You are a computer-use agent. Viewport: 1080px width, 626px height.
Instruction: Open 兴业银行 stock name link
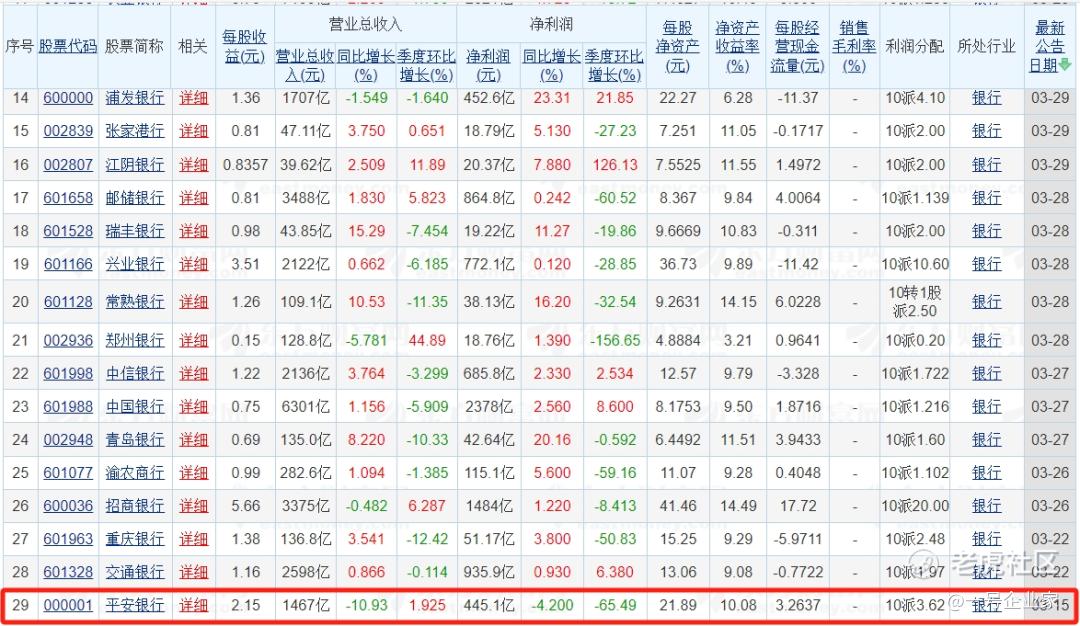[x=134, y=264]
